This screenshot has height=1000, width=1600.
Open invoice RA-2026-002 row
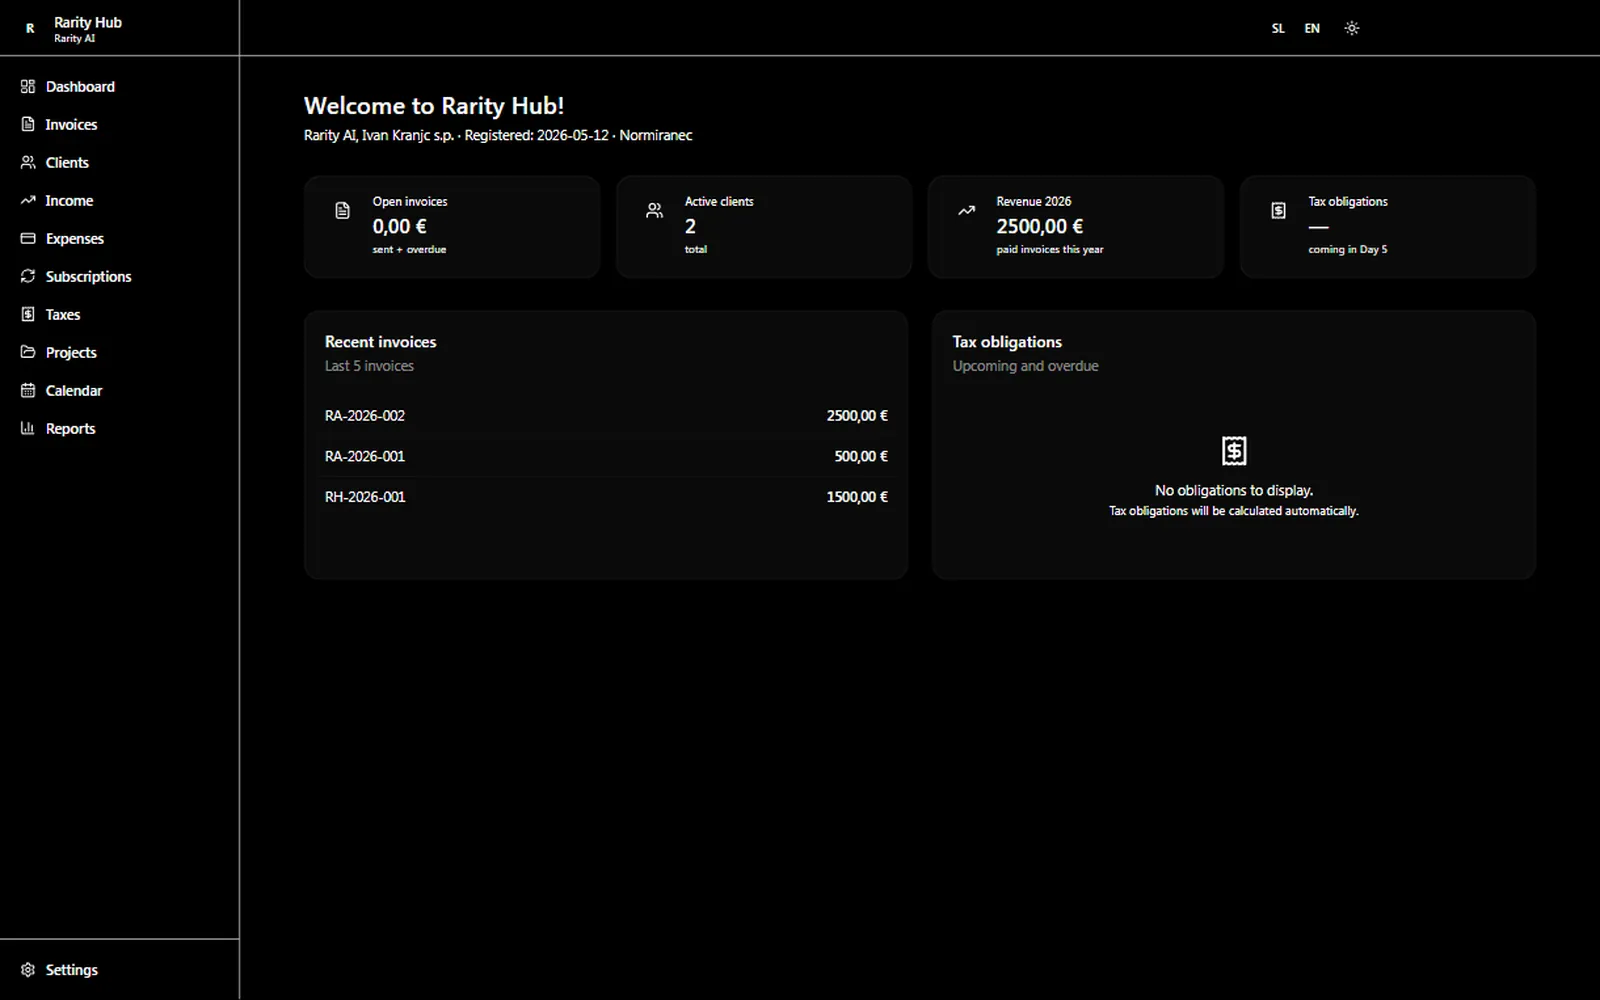pos(606,416)
